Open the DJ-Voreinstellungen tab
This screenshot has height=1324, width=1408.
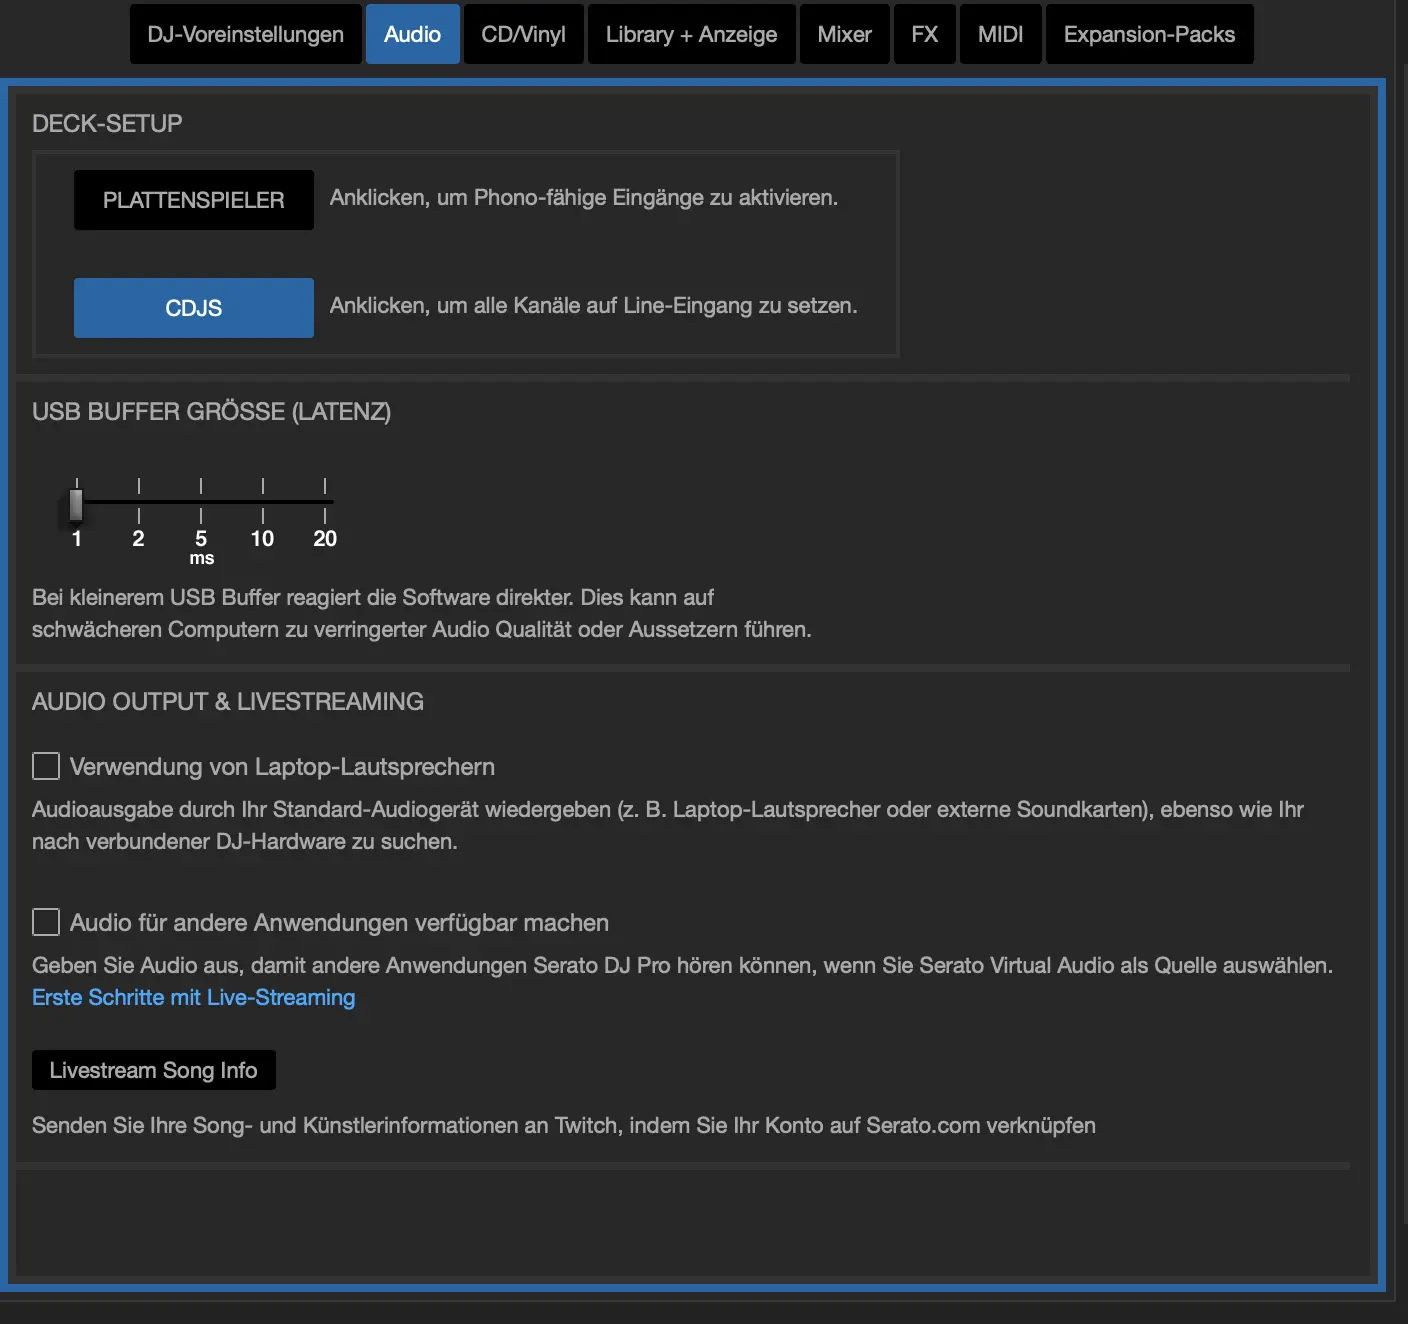click(245, 34)
